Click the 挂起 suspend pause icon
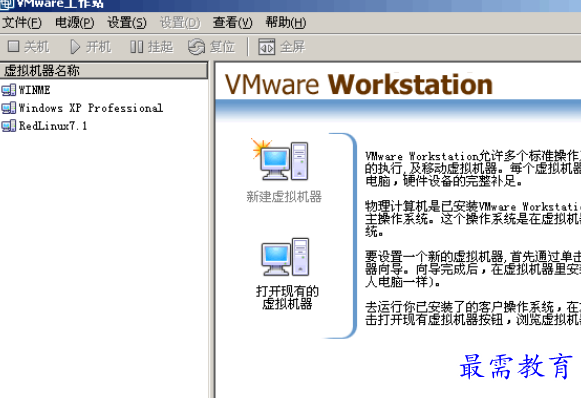 (136, 47)
